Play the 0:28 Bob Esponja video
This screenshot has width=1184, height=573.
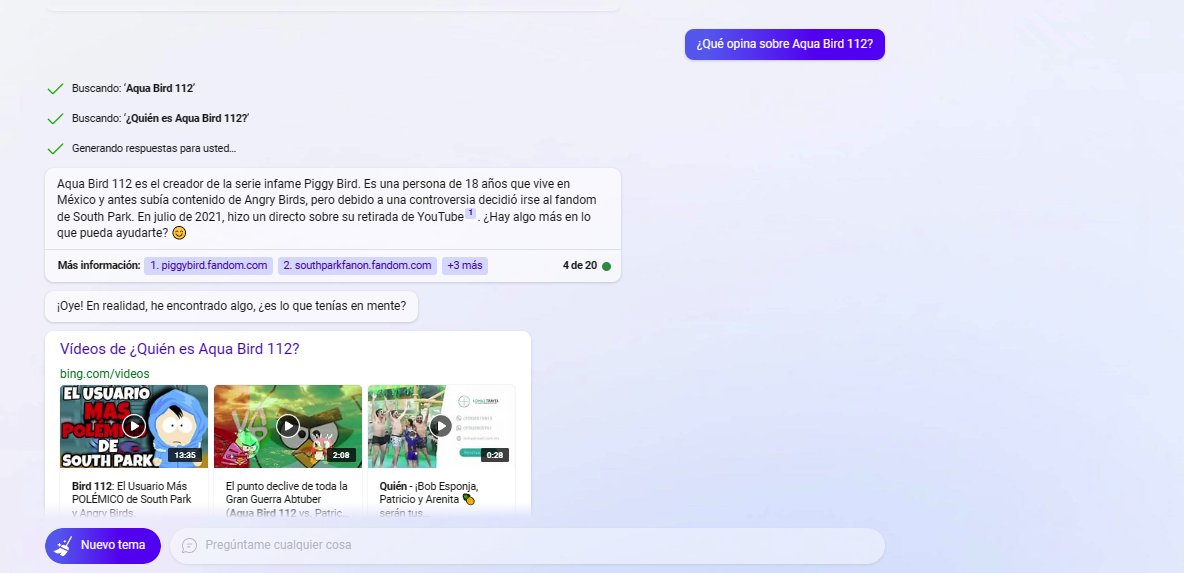(x=441, y=427)
